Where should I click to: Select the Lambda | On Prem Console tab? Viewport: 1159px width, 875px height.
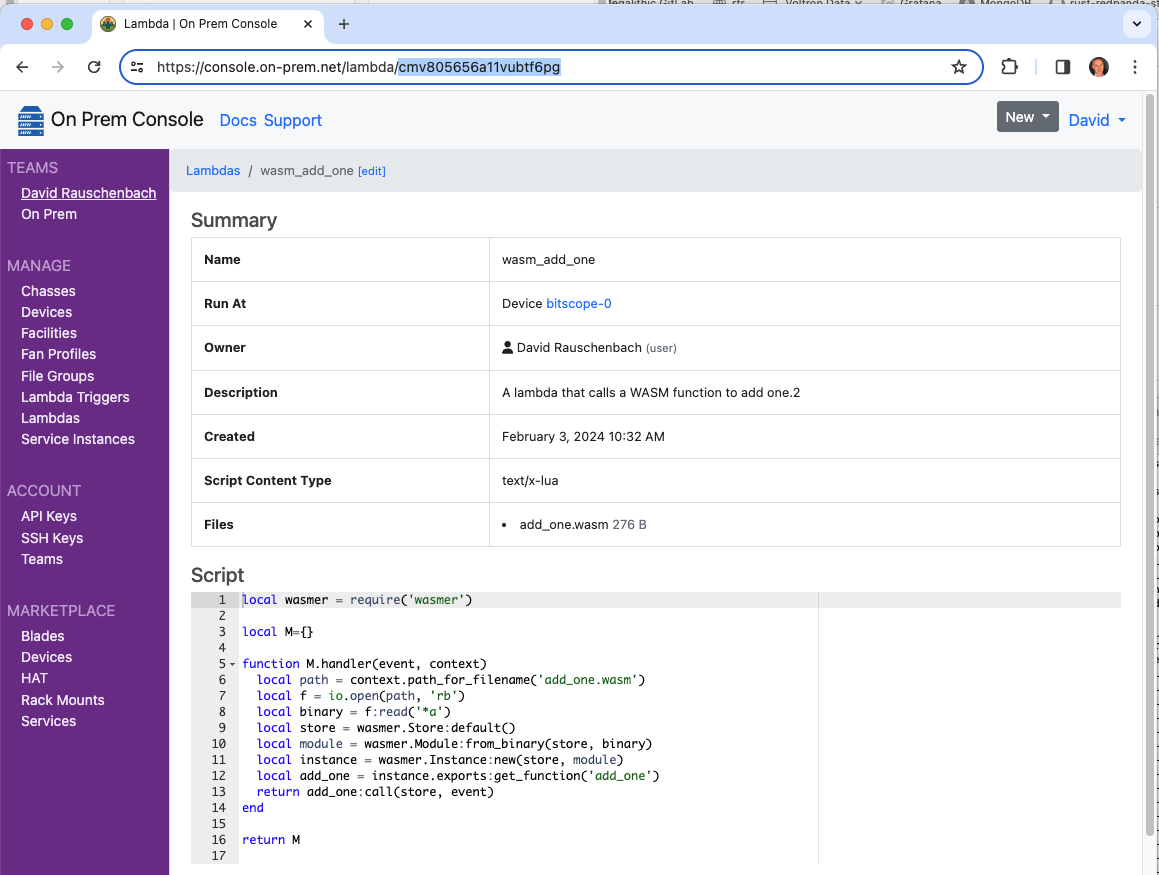[207, 24]
